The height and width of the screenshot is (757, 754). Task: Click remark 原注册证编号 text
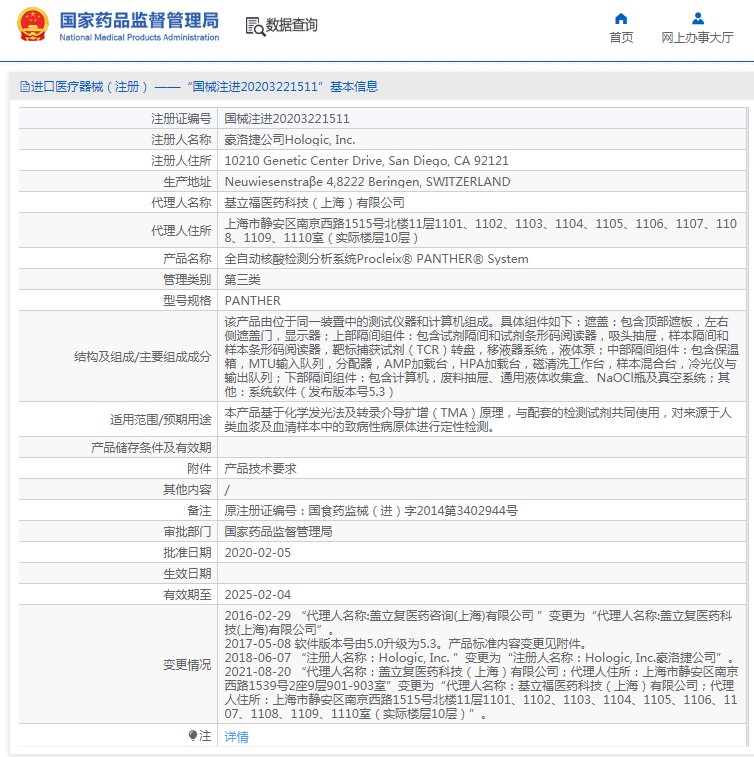tap(371, 511)
